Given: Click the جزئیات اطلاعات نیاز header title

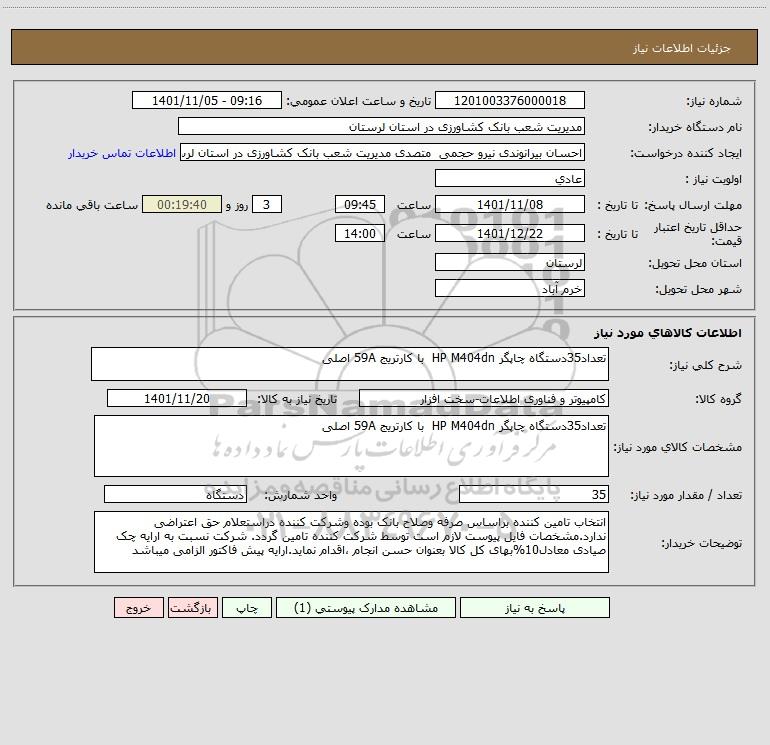Looking at the screenshot, I should (x=682, y=48).
